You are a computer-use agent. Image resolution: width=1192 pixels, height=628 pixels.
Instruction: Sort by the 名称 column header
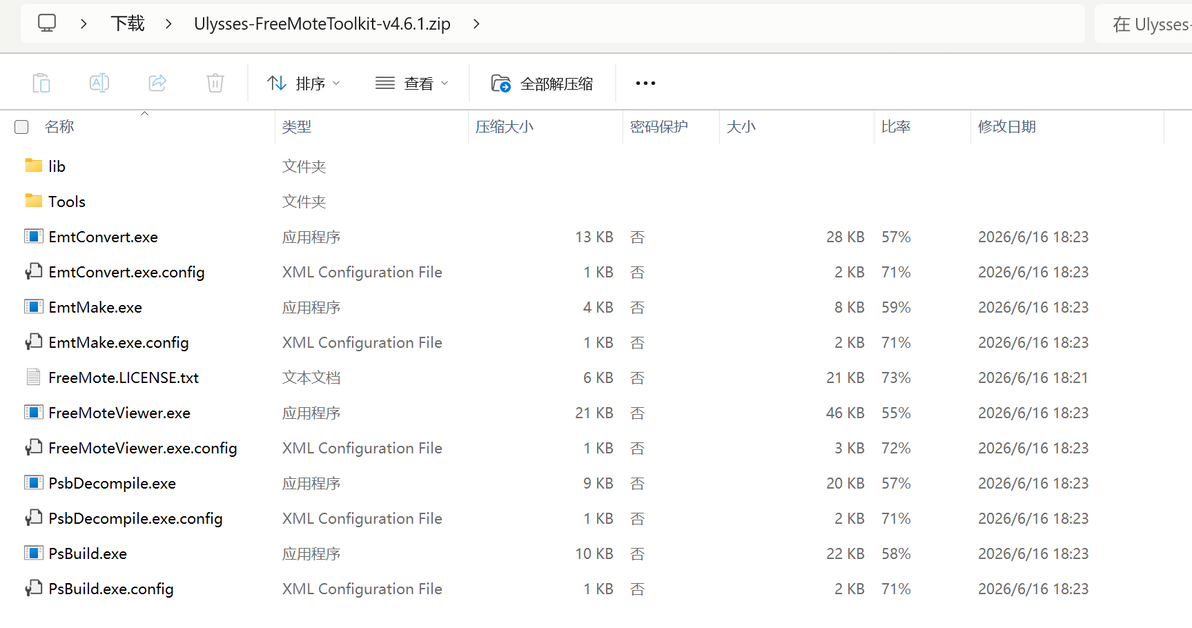(x=59, y=127)
